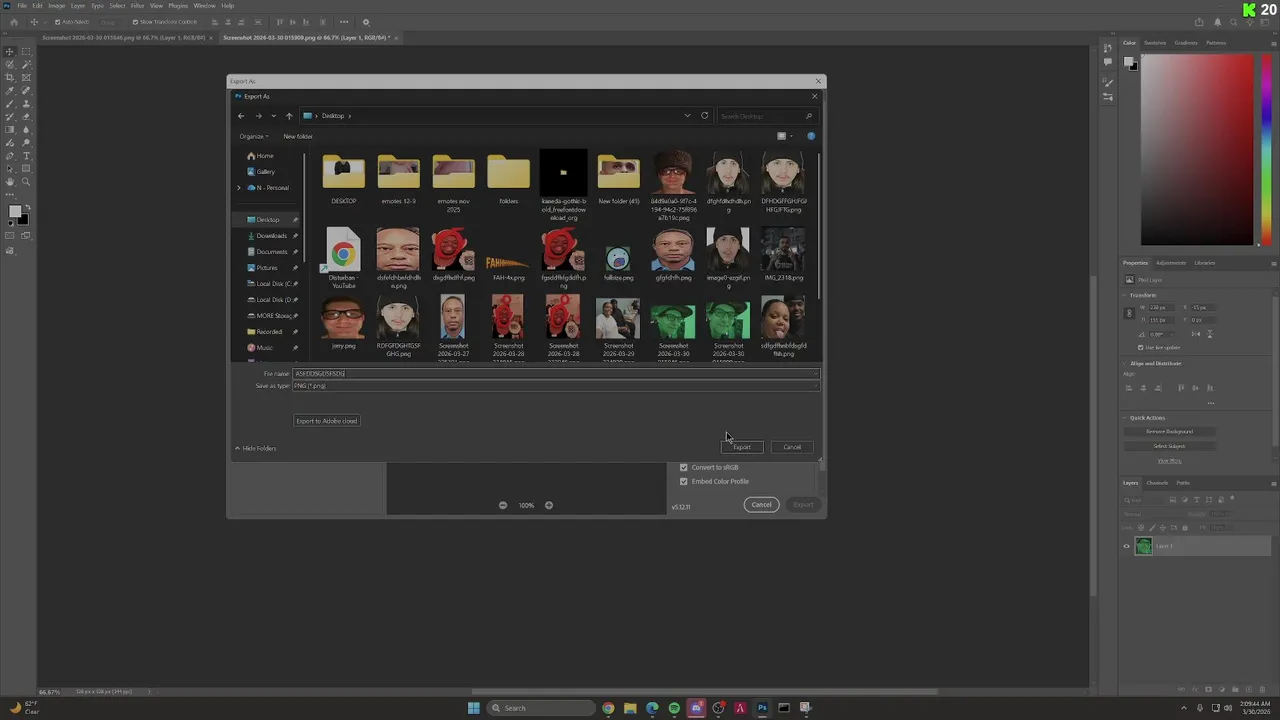Screen dimensions: 1280x720
Task: Zoom in preview with plus icon
Action: click(x=548, y=505)
